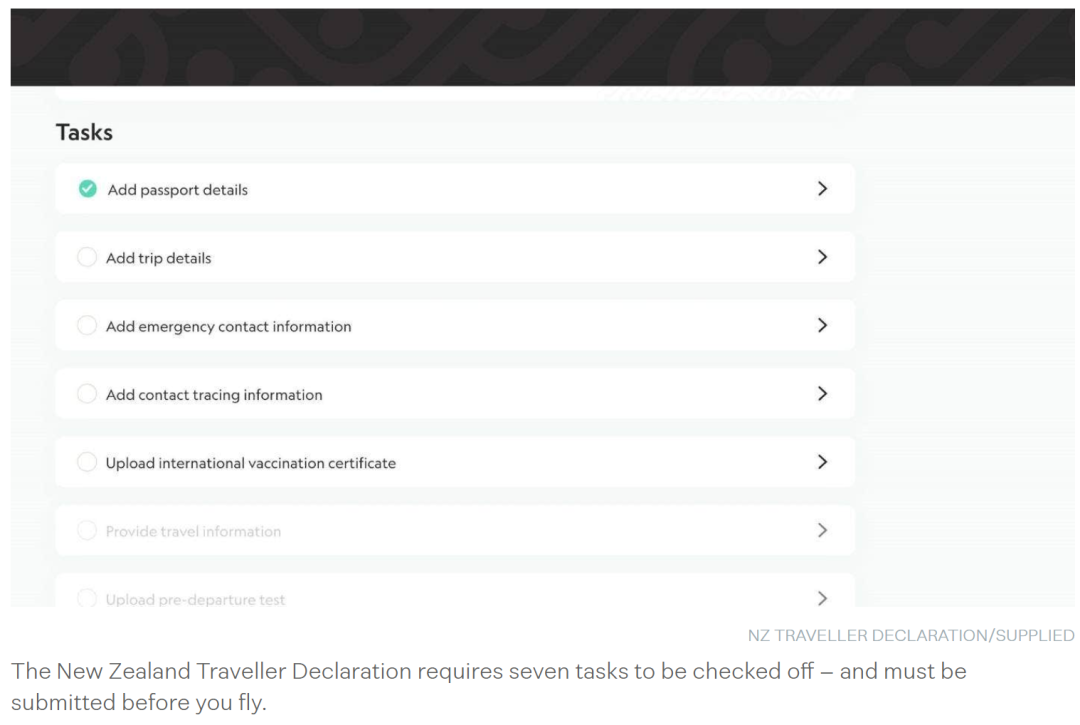The width and height of the screenshot is (1080, 725).
Task: Open Provide travel information with right arrow
Action: (x=822, y=530)
